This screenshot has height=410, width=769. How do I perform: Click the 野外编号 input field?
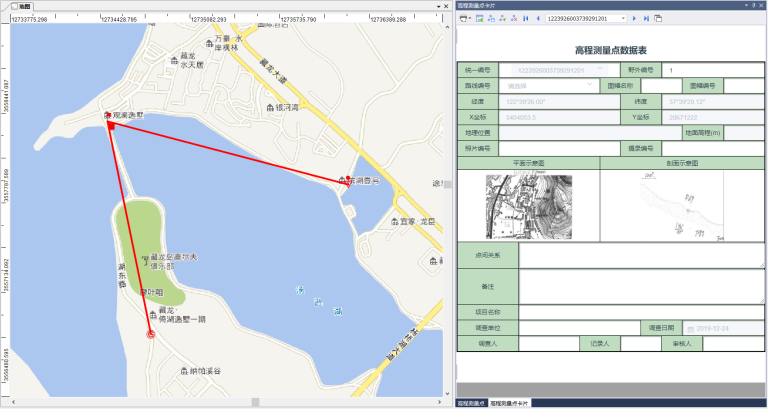click(x=713, y=70)
